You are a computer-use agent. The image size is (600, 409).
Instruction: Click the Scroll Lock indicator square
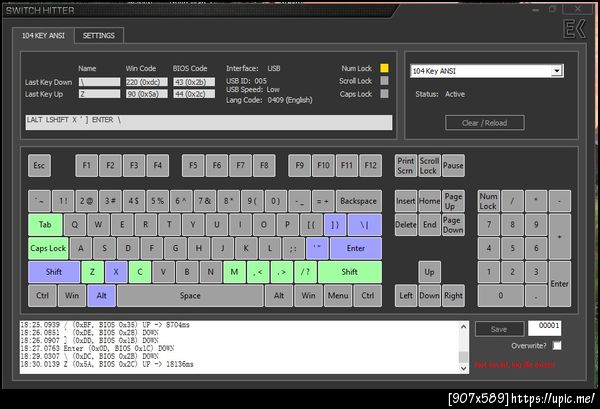coord(384,81)
